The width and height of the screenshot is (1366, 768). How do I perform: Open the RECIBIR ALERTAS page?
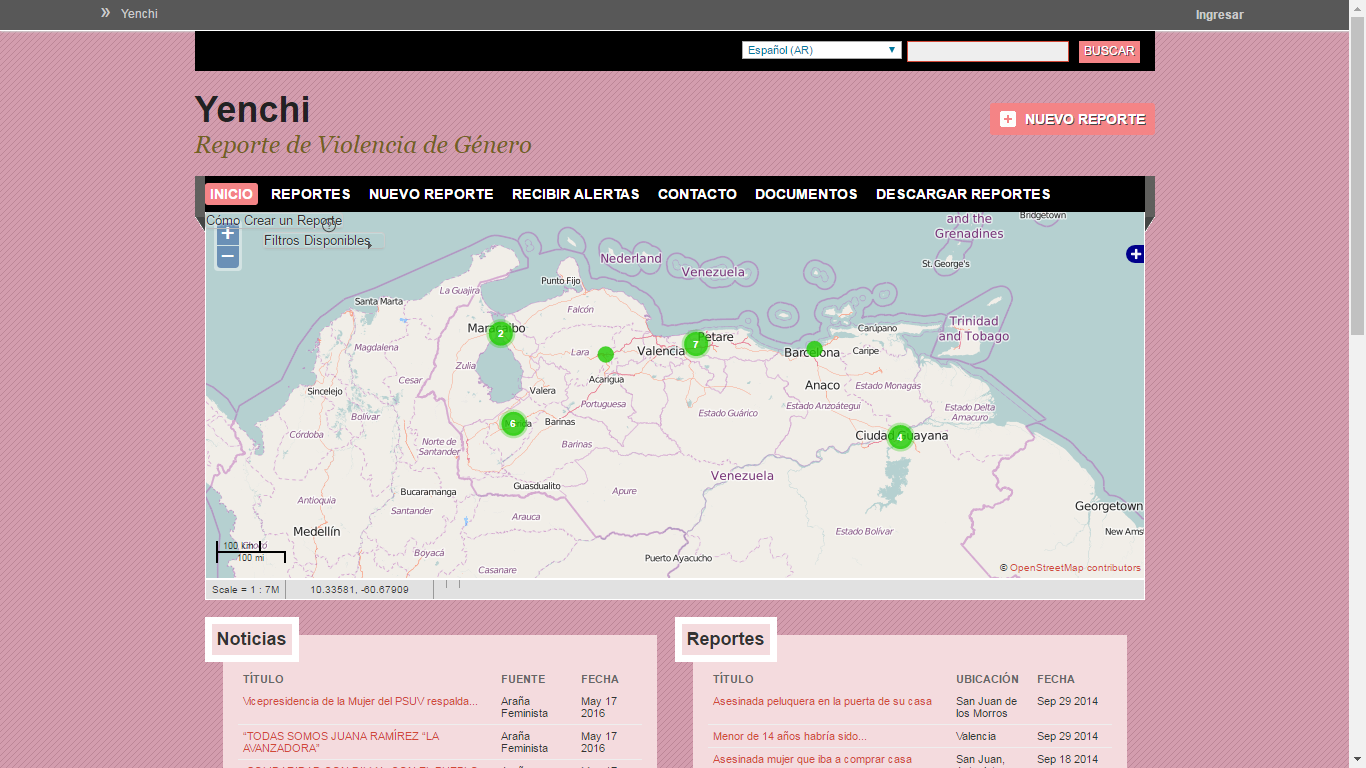(x=575, y=194)
